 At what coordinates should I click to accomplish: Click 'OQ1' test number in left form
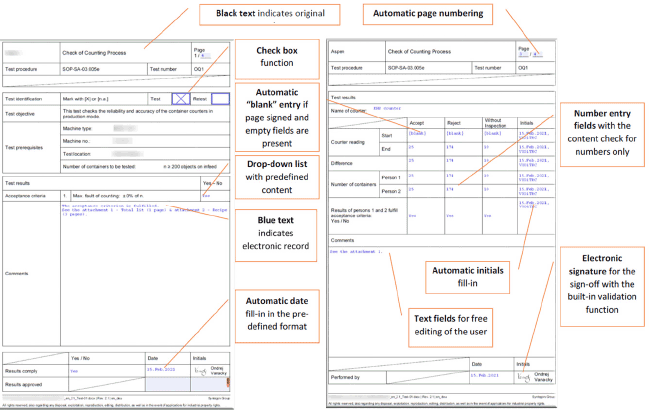point(199,69)
